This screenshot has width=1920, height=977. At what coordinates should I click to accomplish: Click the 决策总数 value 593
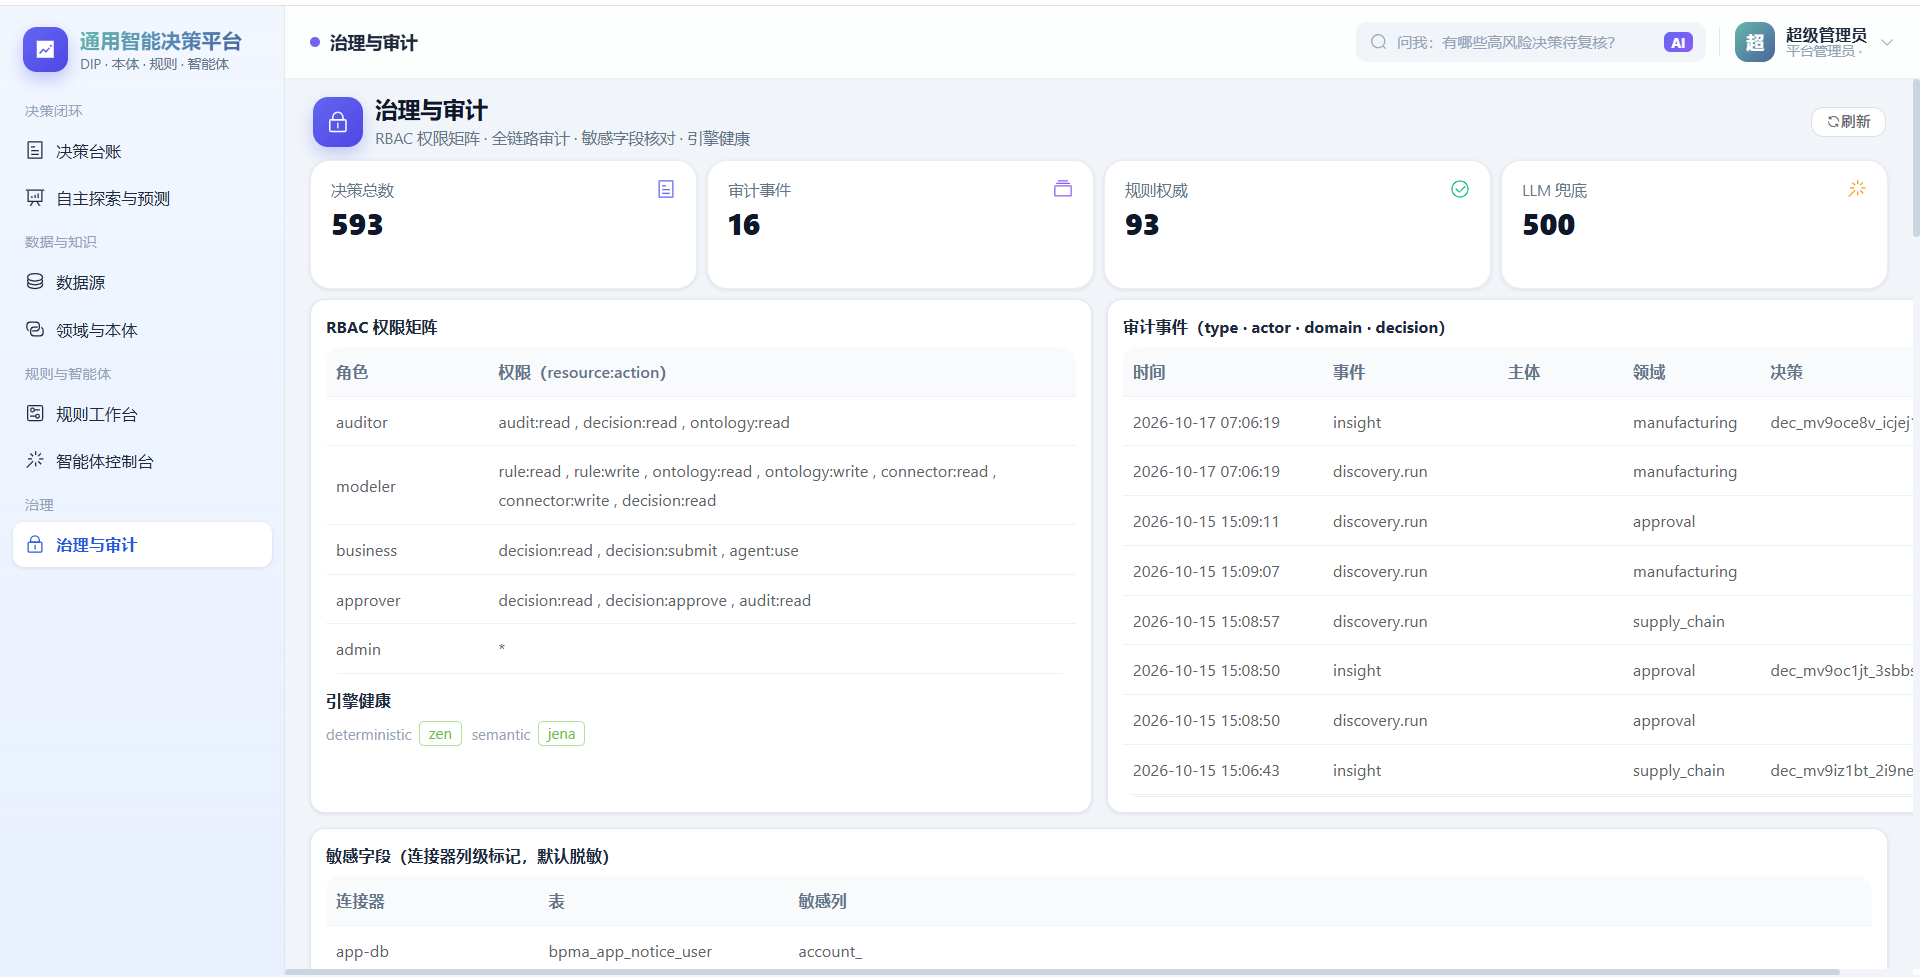(x=357, y=225)
